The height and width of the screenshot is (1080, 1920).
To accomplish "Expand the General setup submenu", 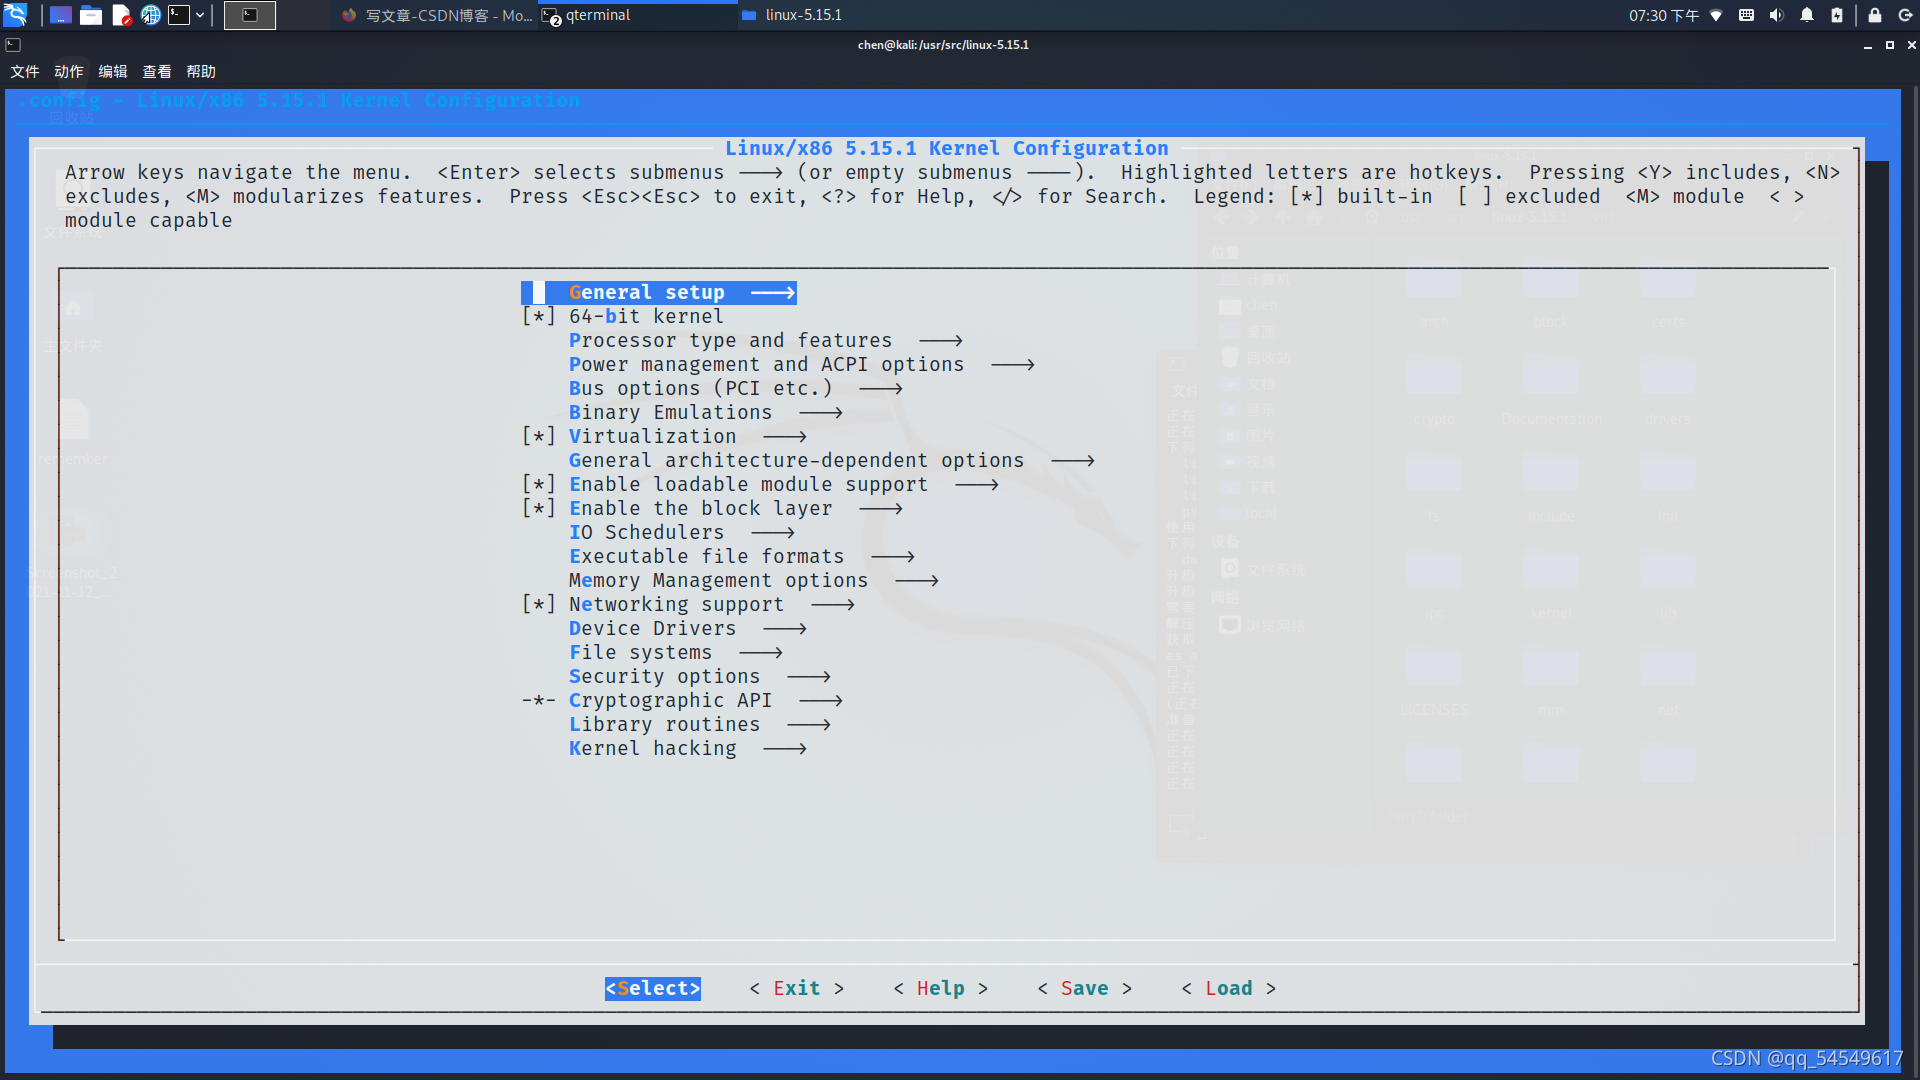I will (x=654, y=291).
